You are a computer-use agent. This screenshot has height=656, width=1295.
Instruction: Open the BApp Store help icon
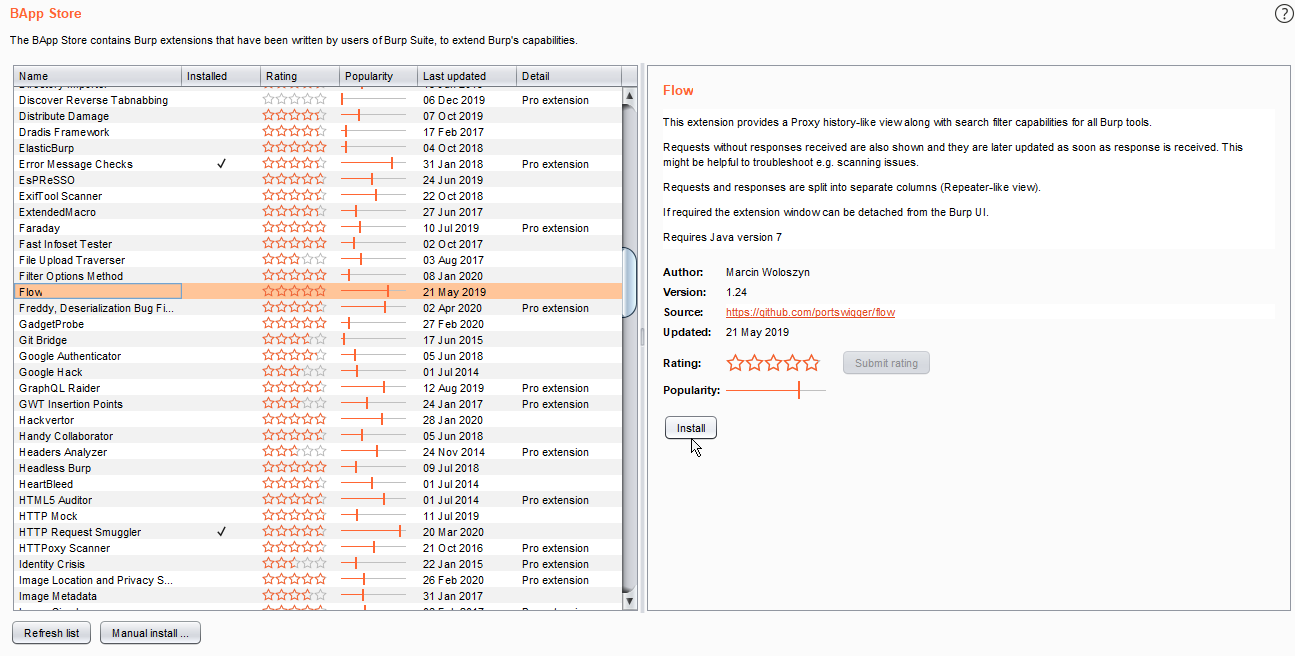click(1284, 14)
